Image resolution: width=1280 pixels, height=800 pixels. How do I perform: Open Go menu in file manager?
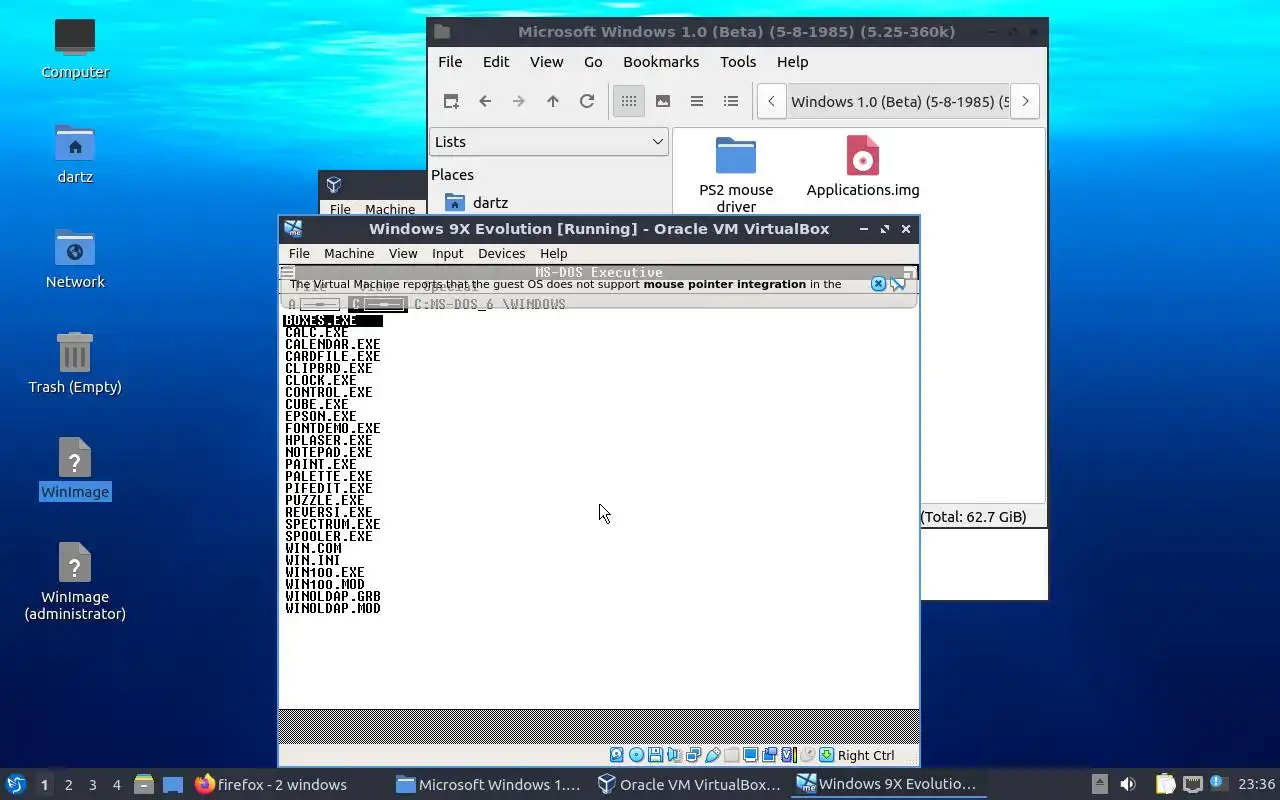(593, 62)
